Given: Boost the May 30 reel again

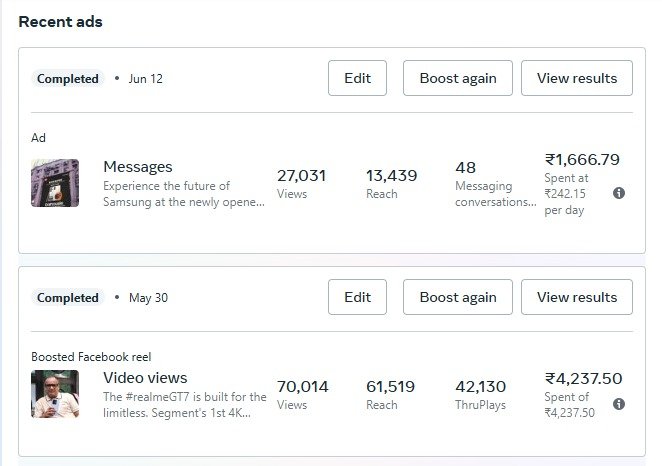Looking at the screenshot, I should coord(457,297).
